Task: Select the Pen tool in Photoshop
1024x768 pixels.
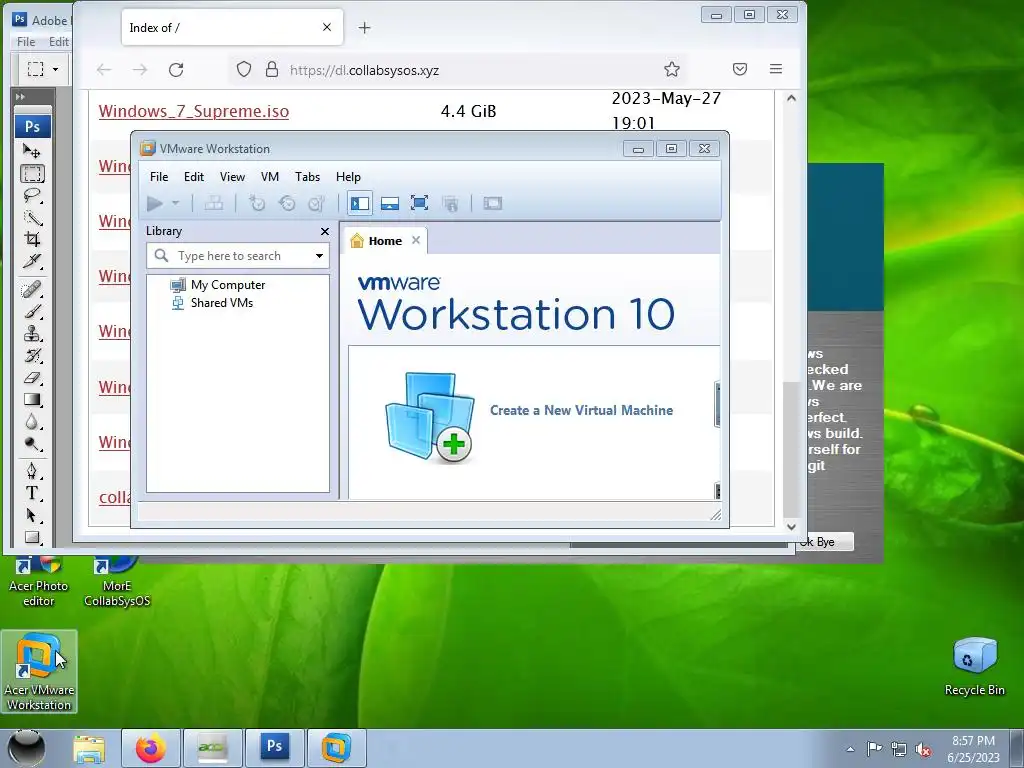Action: [32, 471]
